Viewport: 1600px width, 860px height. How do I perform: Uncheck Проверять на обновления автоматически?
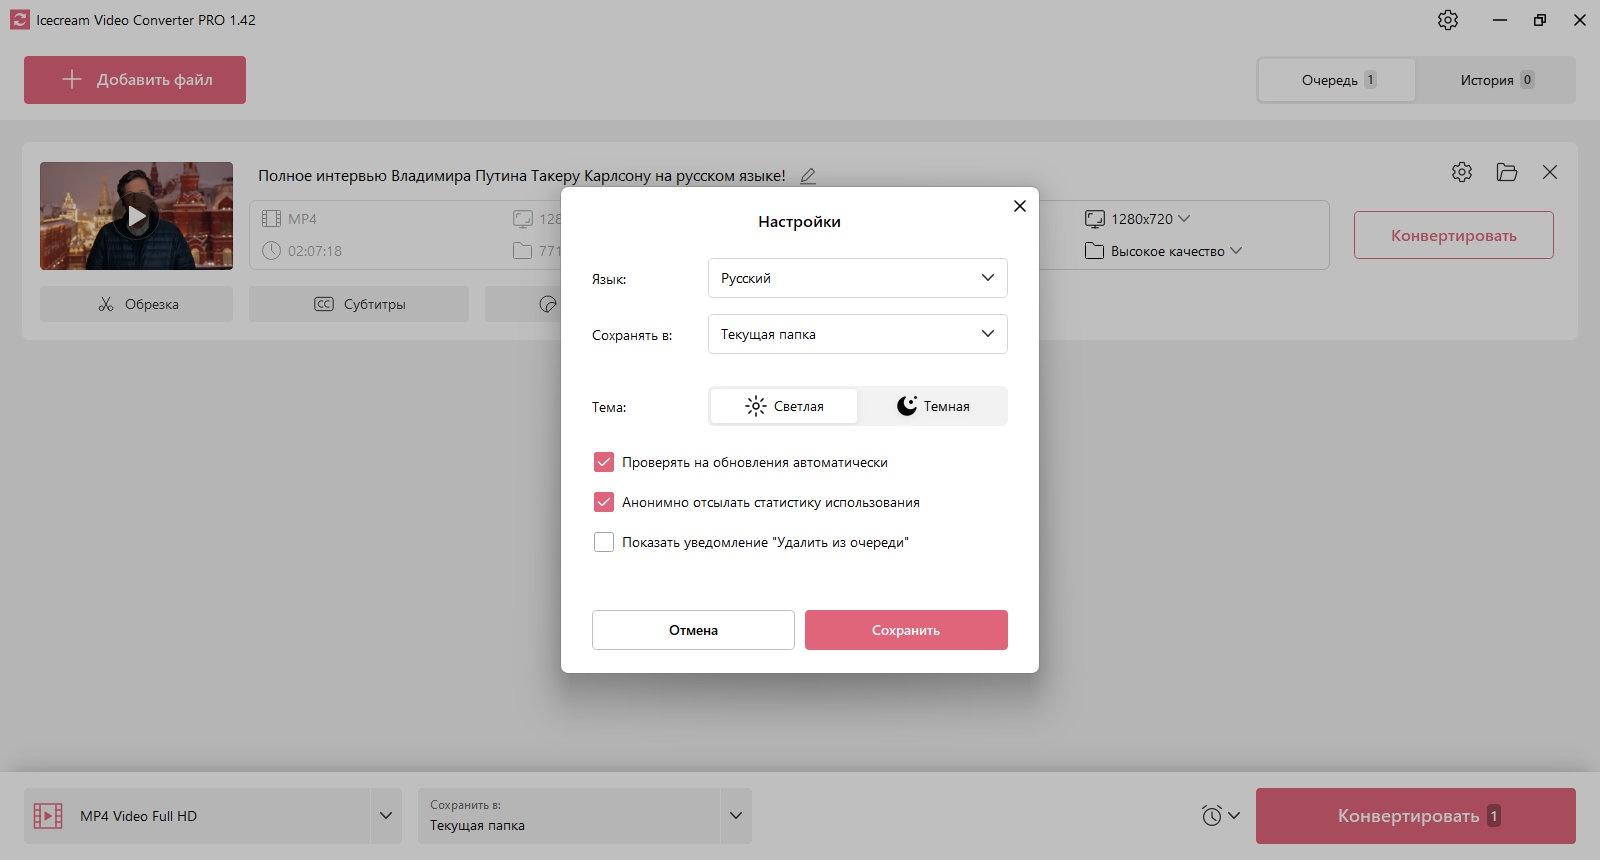pyautogui.click(x=604, y=462)
